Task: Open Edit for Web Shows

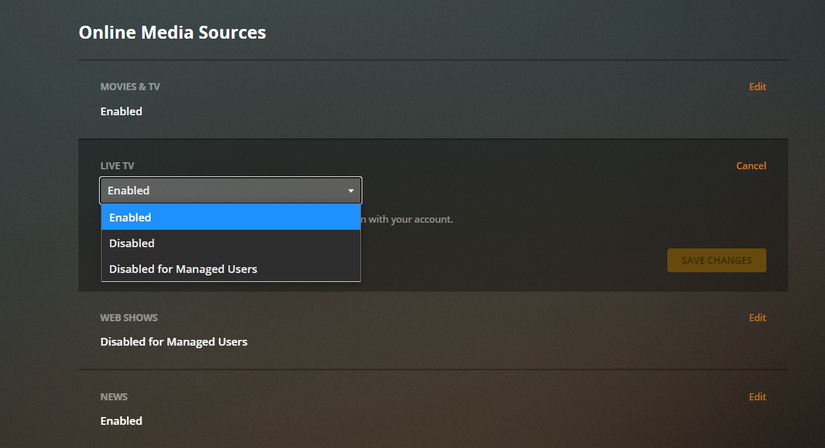Action: (757, 318)
